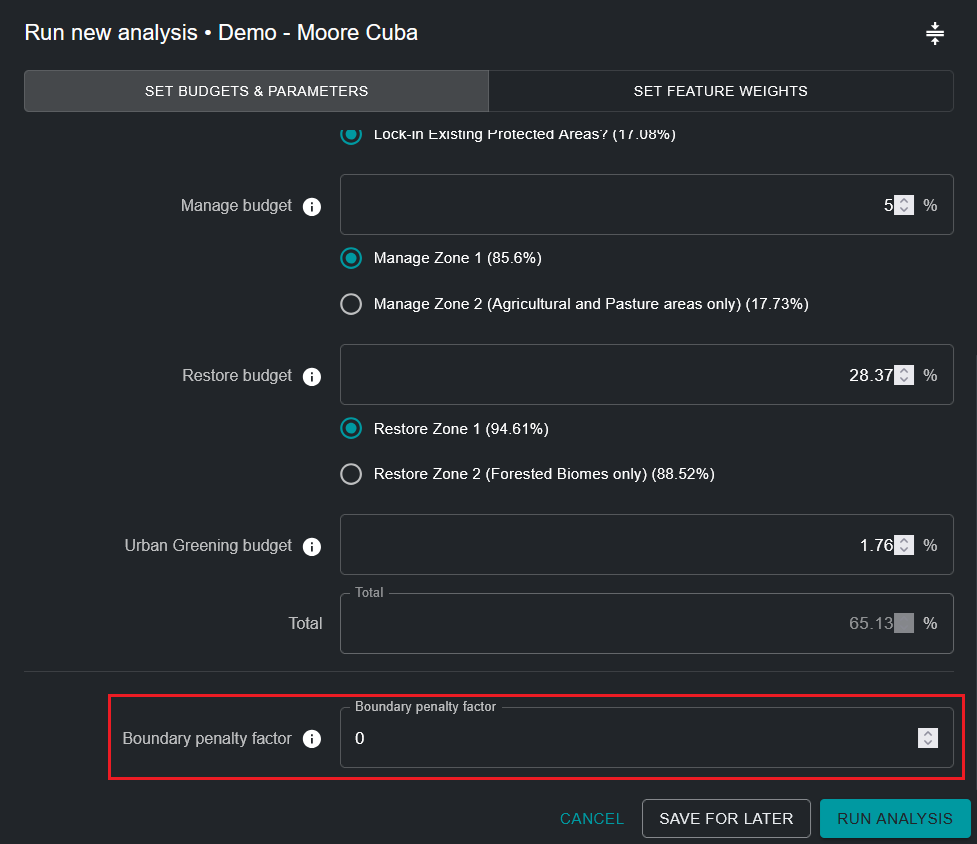Adjust Restore budget spinner arrows
This screenshot has height=844, width=977.
[x=904, y=375]
